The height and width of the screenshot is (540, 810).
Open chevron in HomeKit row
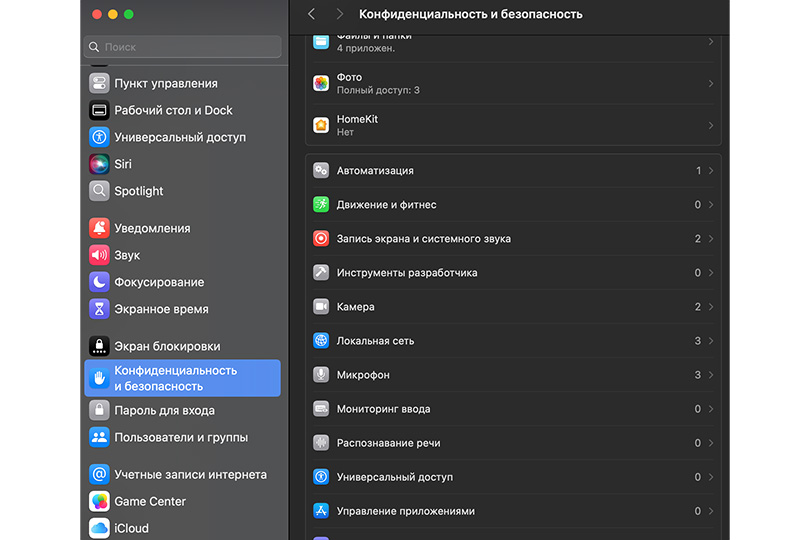pyautogui.click(x=711, y=126)
